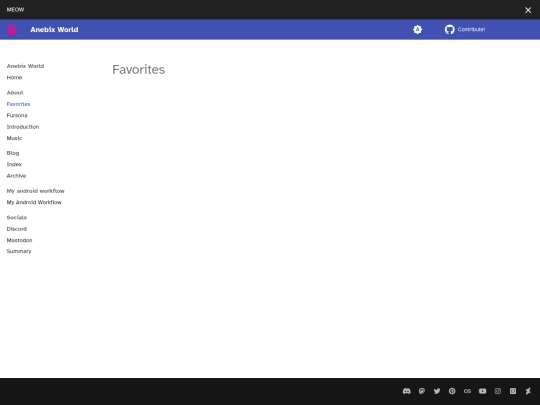Click the About section heading

click(15, 93)
